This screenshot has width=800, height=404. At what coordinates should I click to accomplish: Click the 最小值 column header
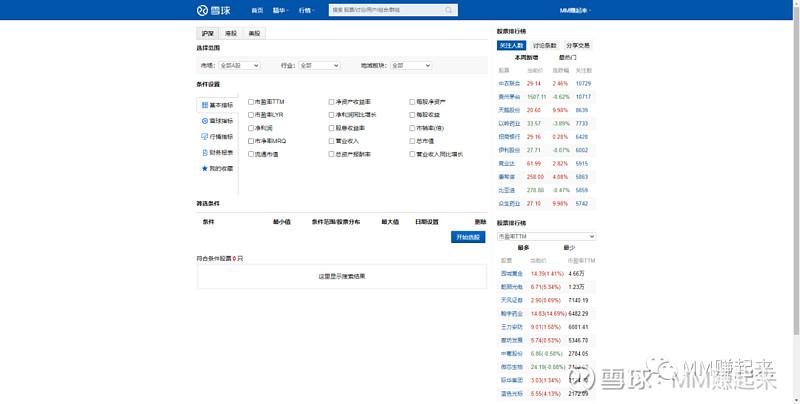point(282,222)
